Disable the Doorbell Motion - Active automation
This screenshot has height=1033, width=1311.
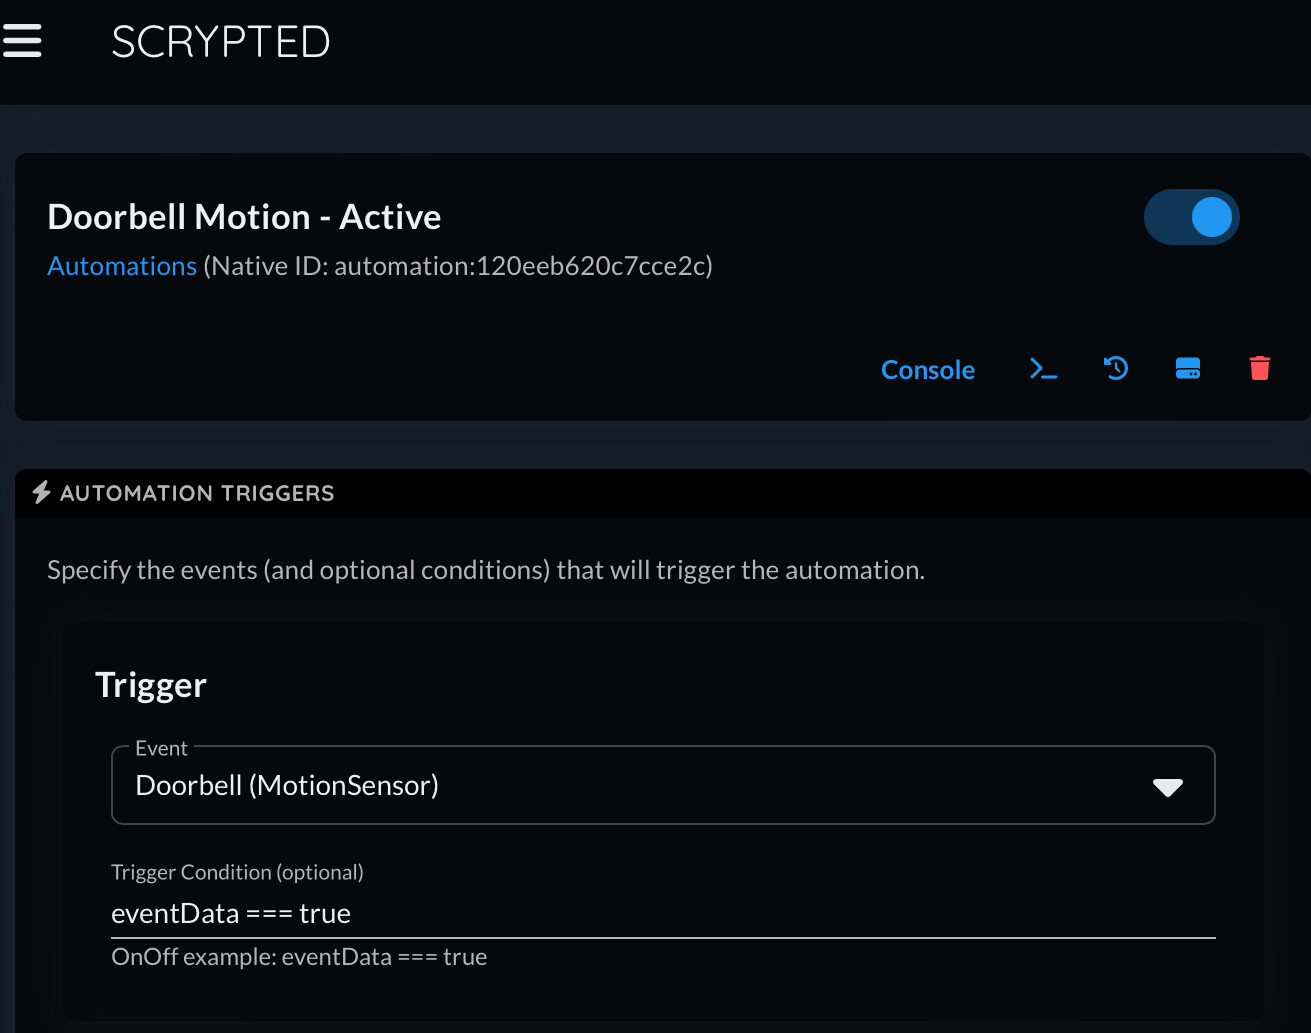(x=1192, y=217)
